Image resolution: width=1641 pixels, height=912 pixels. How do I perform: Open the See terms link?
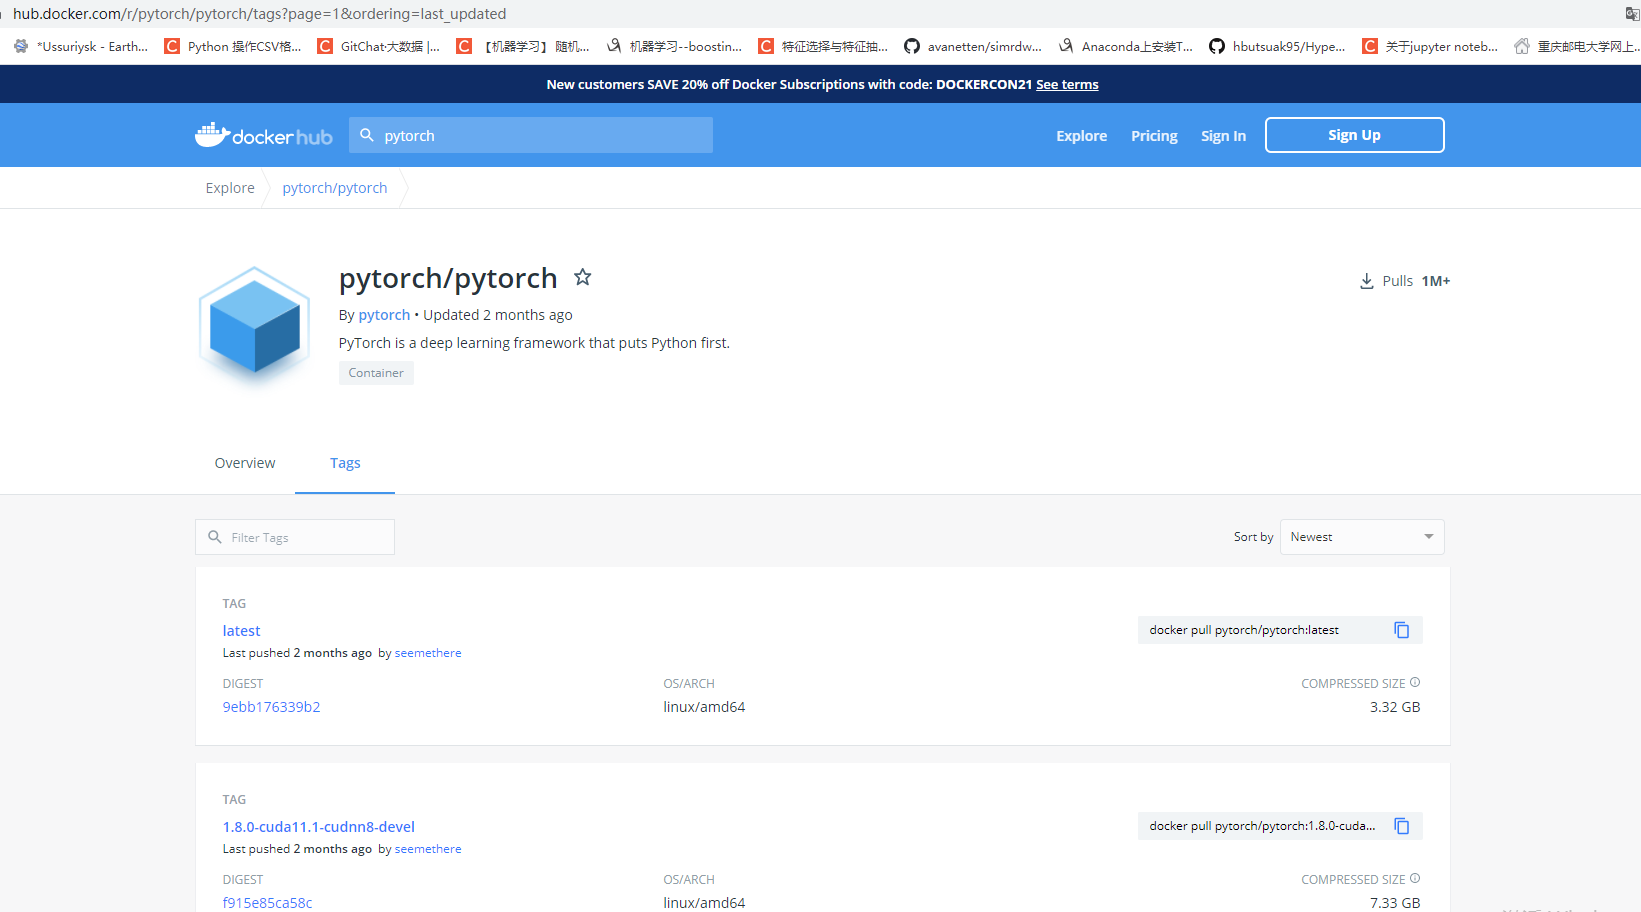coord(1066,84)
